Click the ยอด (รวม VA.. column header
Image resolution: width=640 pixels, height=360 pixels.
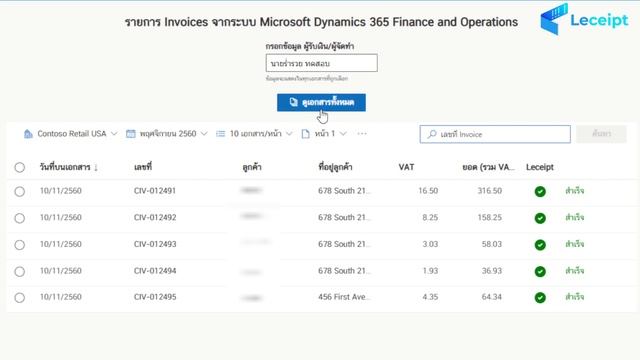pyautogui.click(x=489, y=167)
